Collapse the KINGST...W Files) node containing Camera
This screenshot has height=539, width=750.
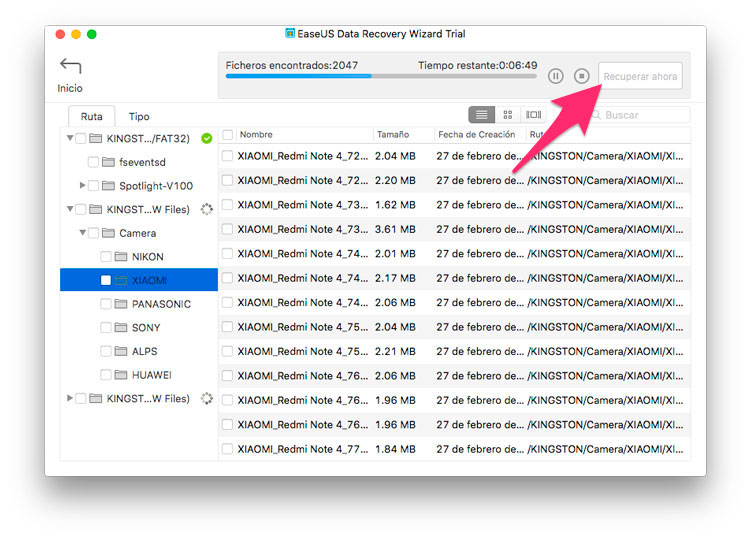point(70,209)
